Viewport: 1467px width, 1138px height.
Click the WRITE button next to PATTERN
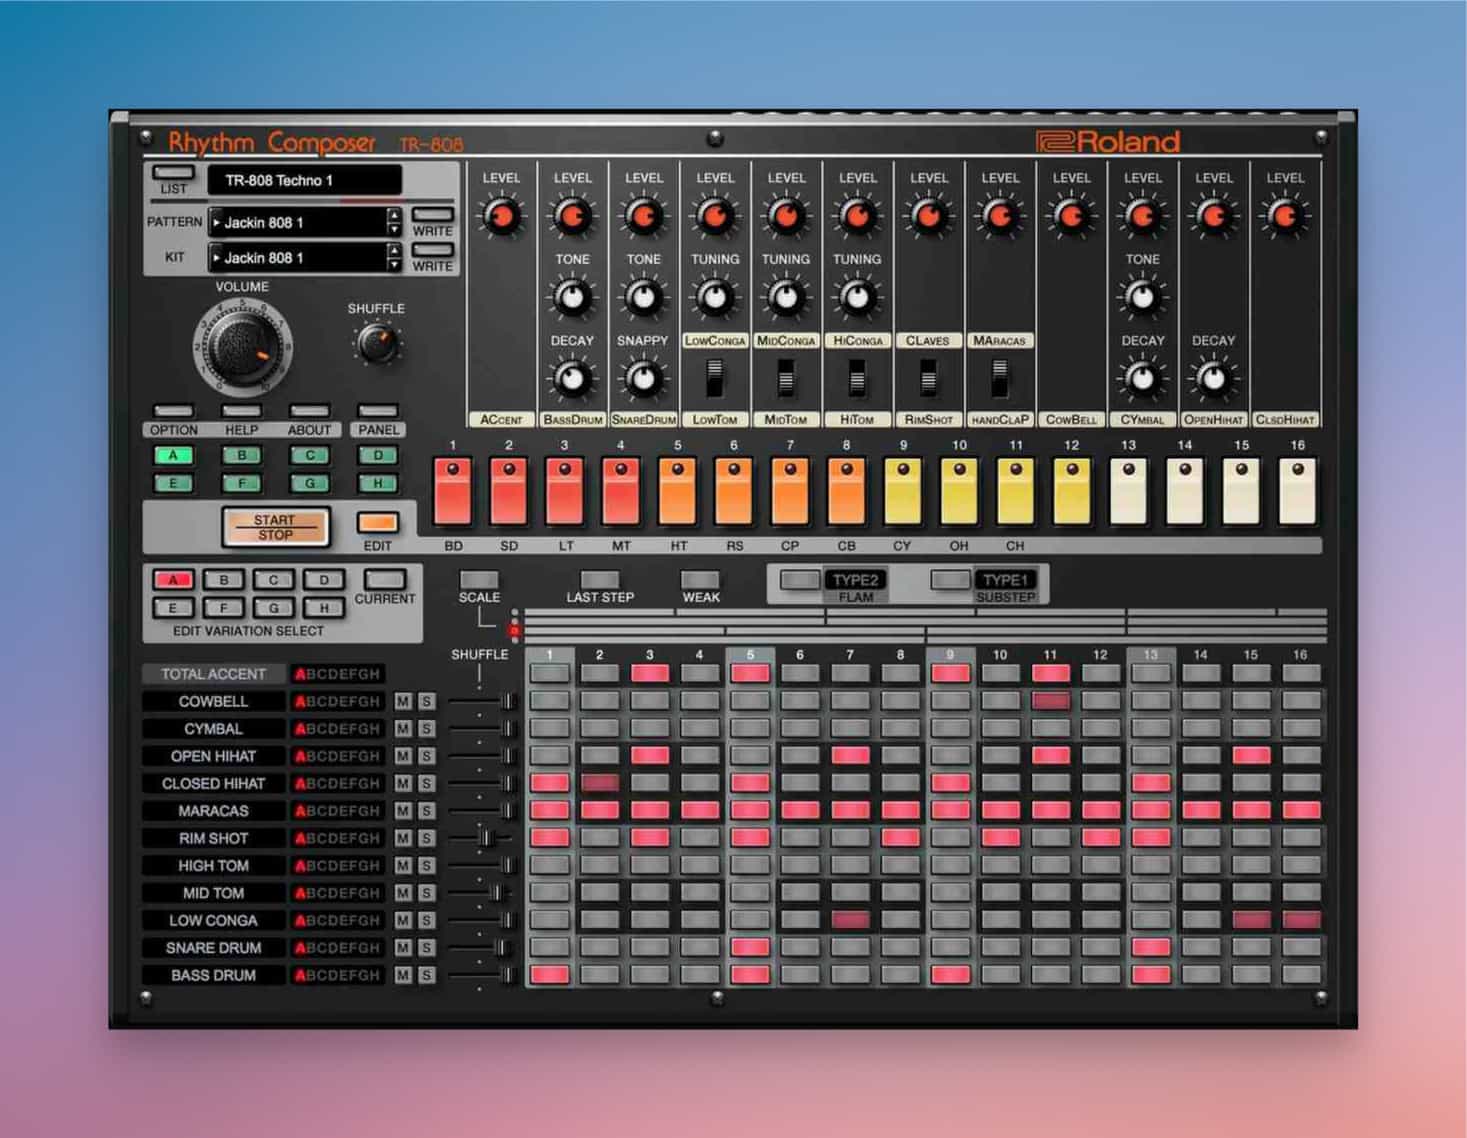point(432,214)
